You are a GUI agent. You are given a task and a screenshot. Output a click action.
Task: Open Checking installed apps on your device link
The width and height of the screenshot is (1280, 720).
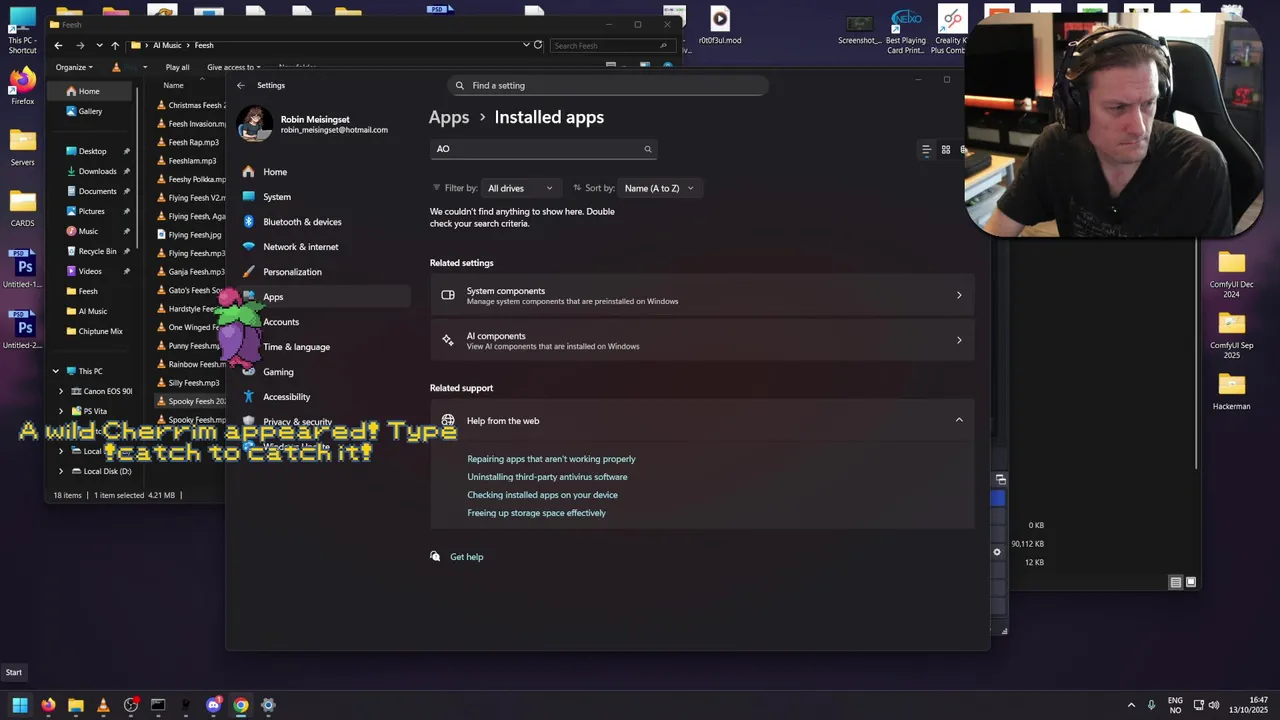pos(542,495)
